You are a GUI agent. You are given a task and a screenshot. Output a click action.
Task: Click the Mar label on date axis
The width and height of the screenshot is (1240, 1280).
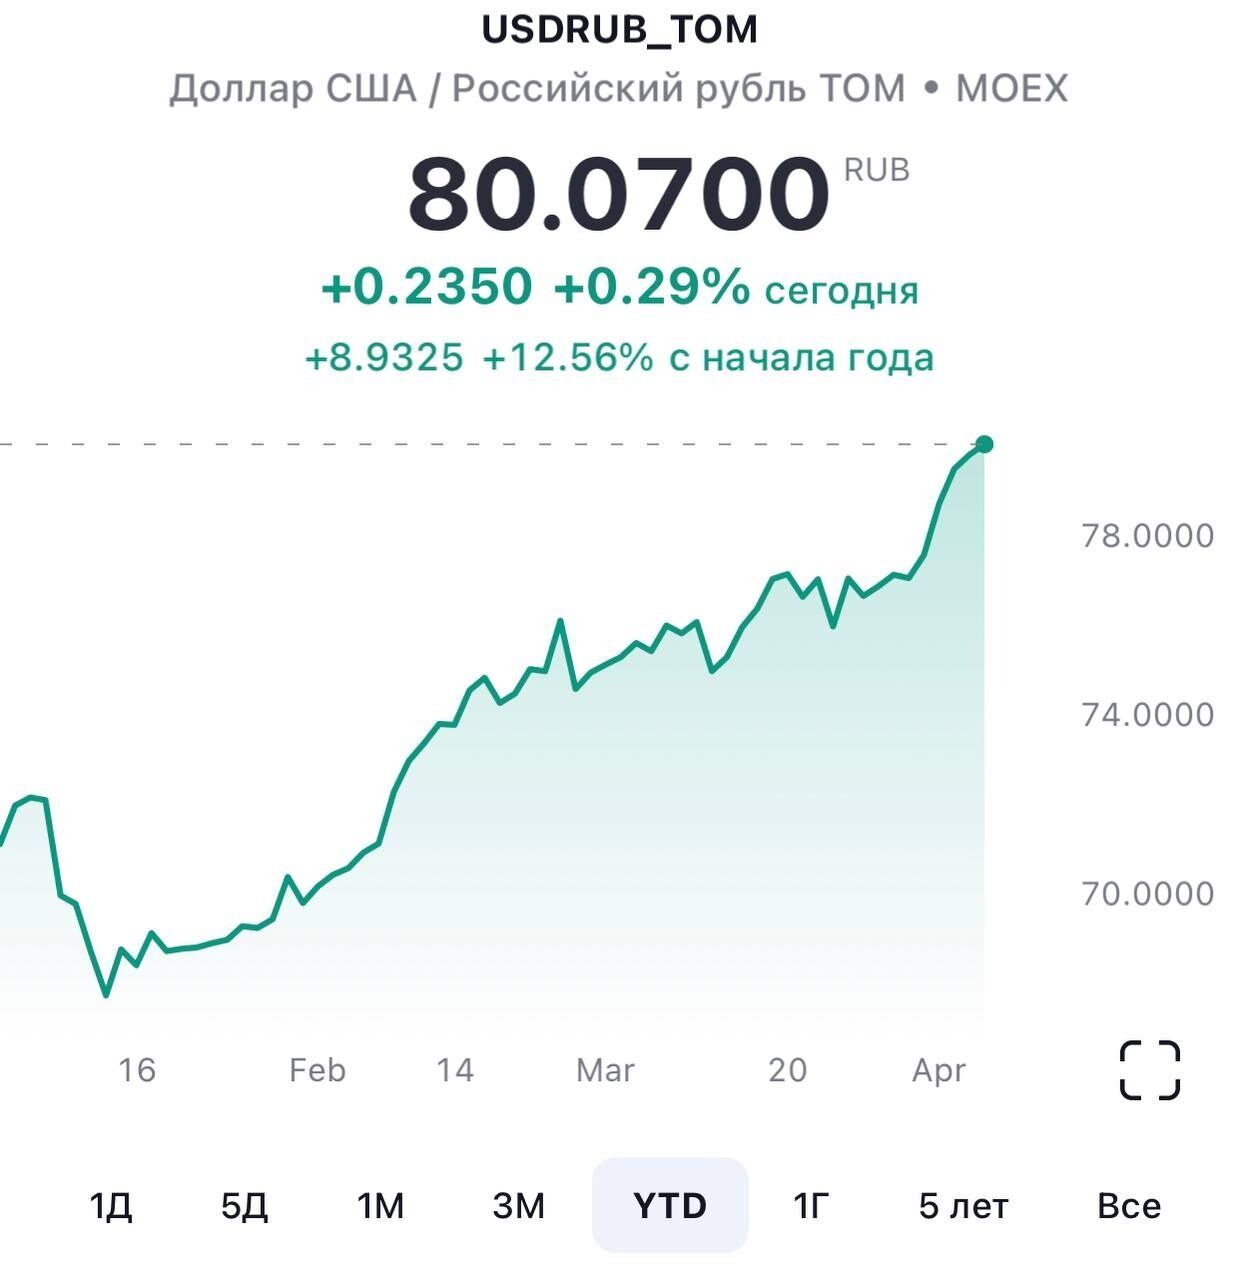click(x=605, y=1070)
